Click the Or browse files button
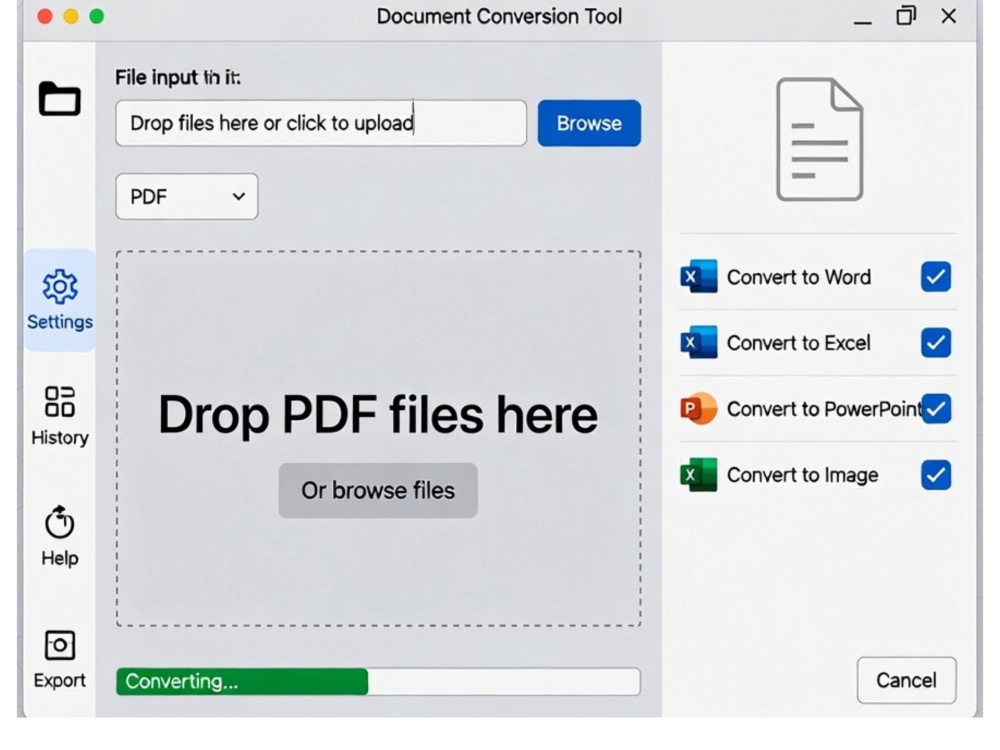The image size is (1000, 750). (378, 490)
